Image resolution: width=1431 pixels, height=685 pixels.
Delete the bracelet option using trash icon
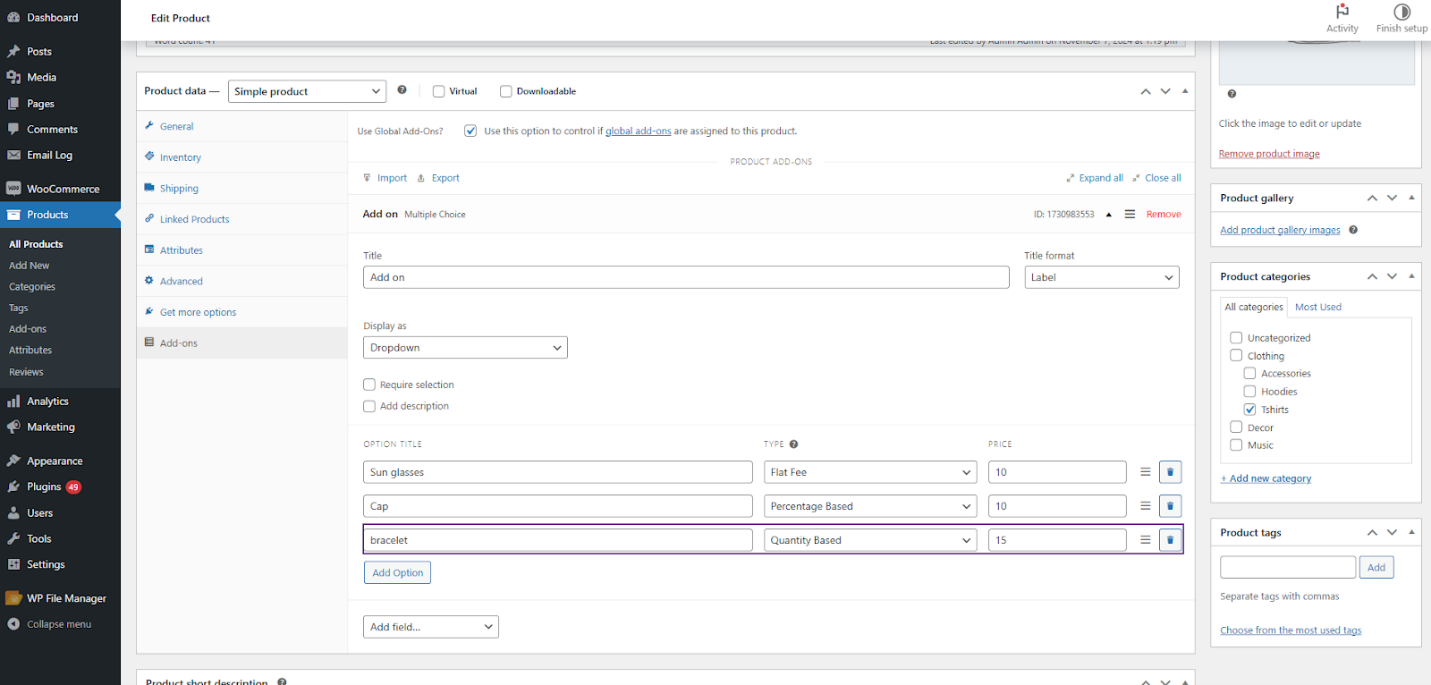click(1170, 539)
